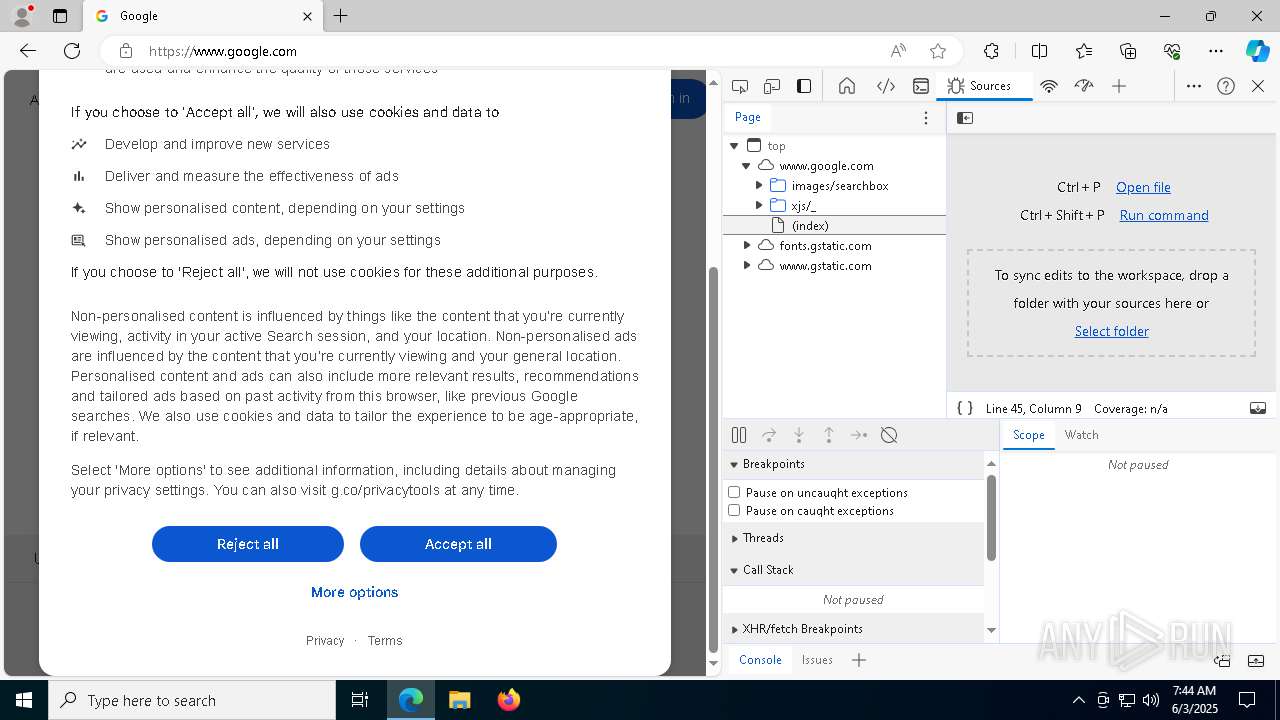Expand the www.gstatic.com domain
This screenshot has height=720, width=1280.
(x=746, y=265)
